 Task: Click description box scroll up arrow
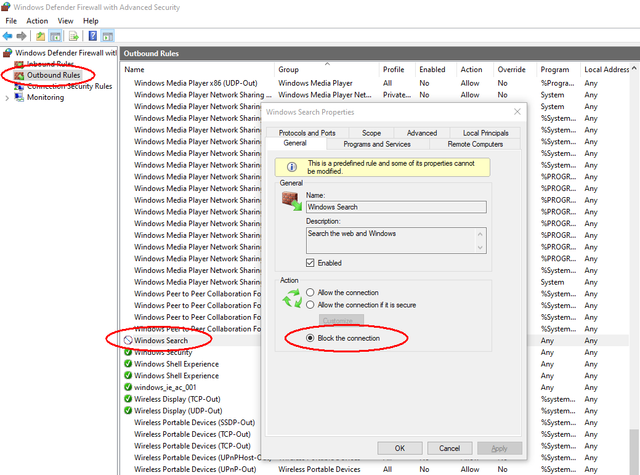pyautogui.click(x=480, y=234)
